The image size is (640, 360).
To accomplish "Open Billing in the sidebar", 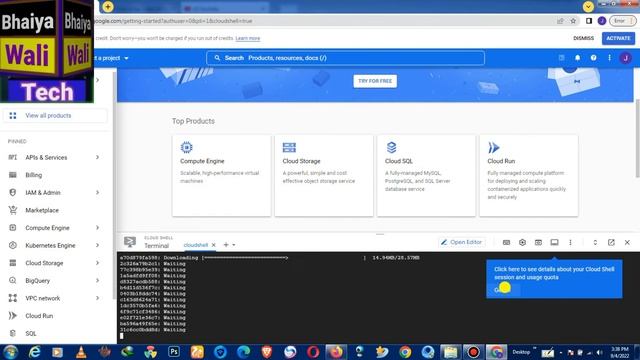I will click(33, 175).
